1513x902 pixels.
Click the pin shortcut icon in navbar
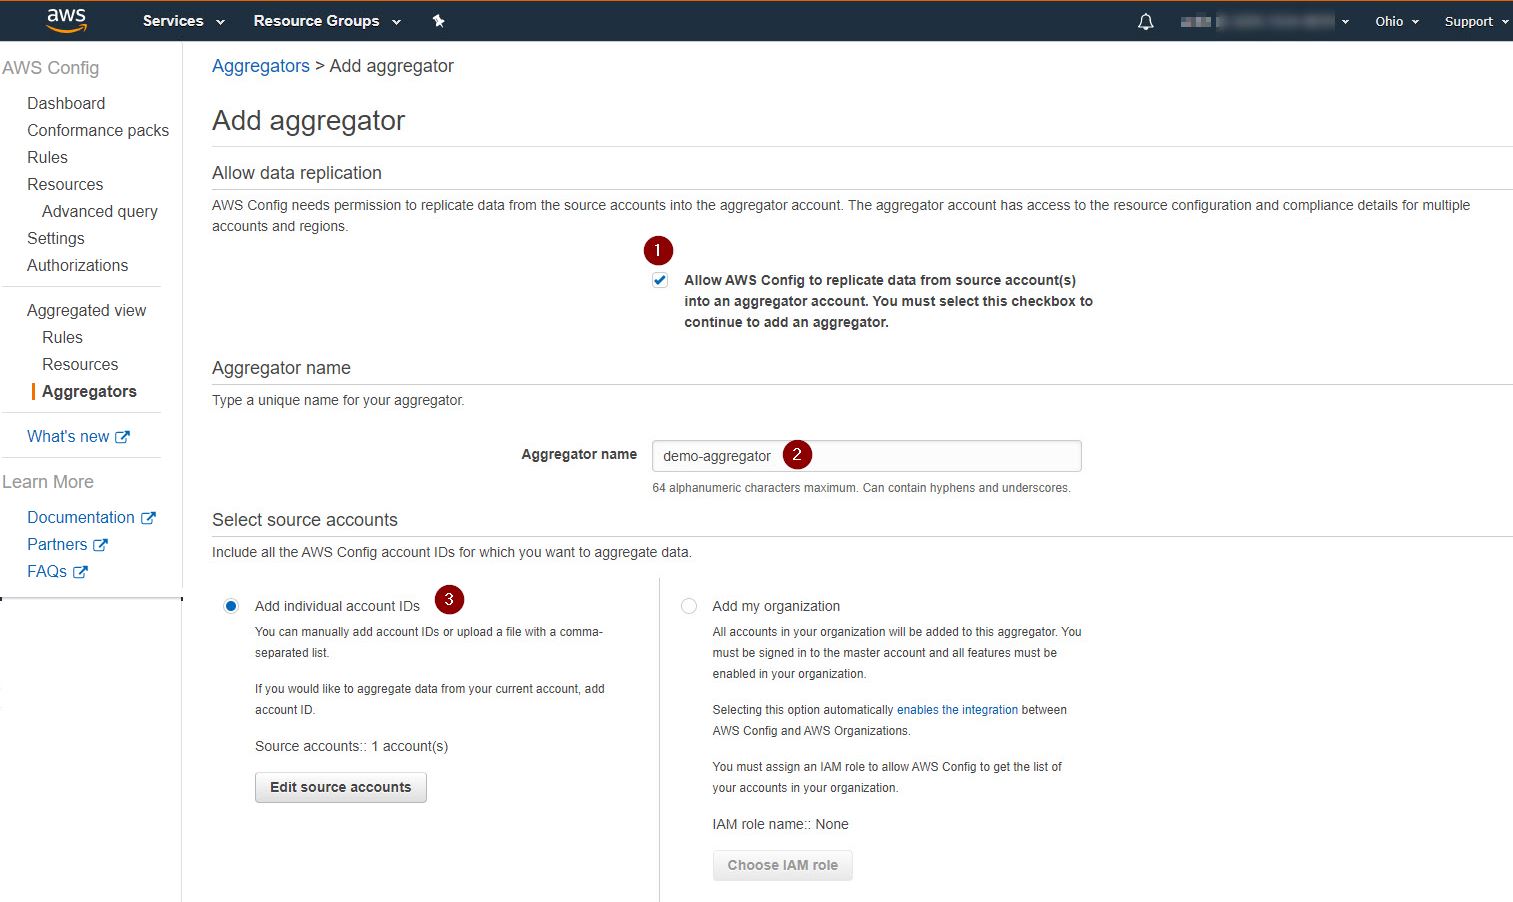[x=438, y=21]
